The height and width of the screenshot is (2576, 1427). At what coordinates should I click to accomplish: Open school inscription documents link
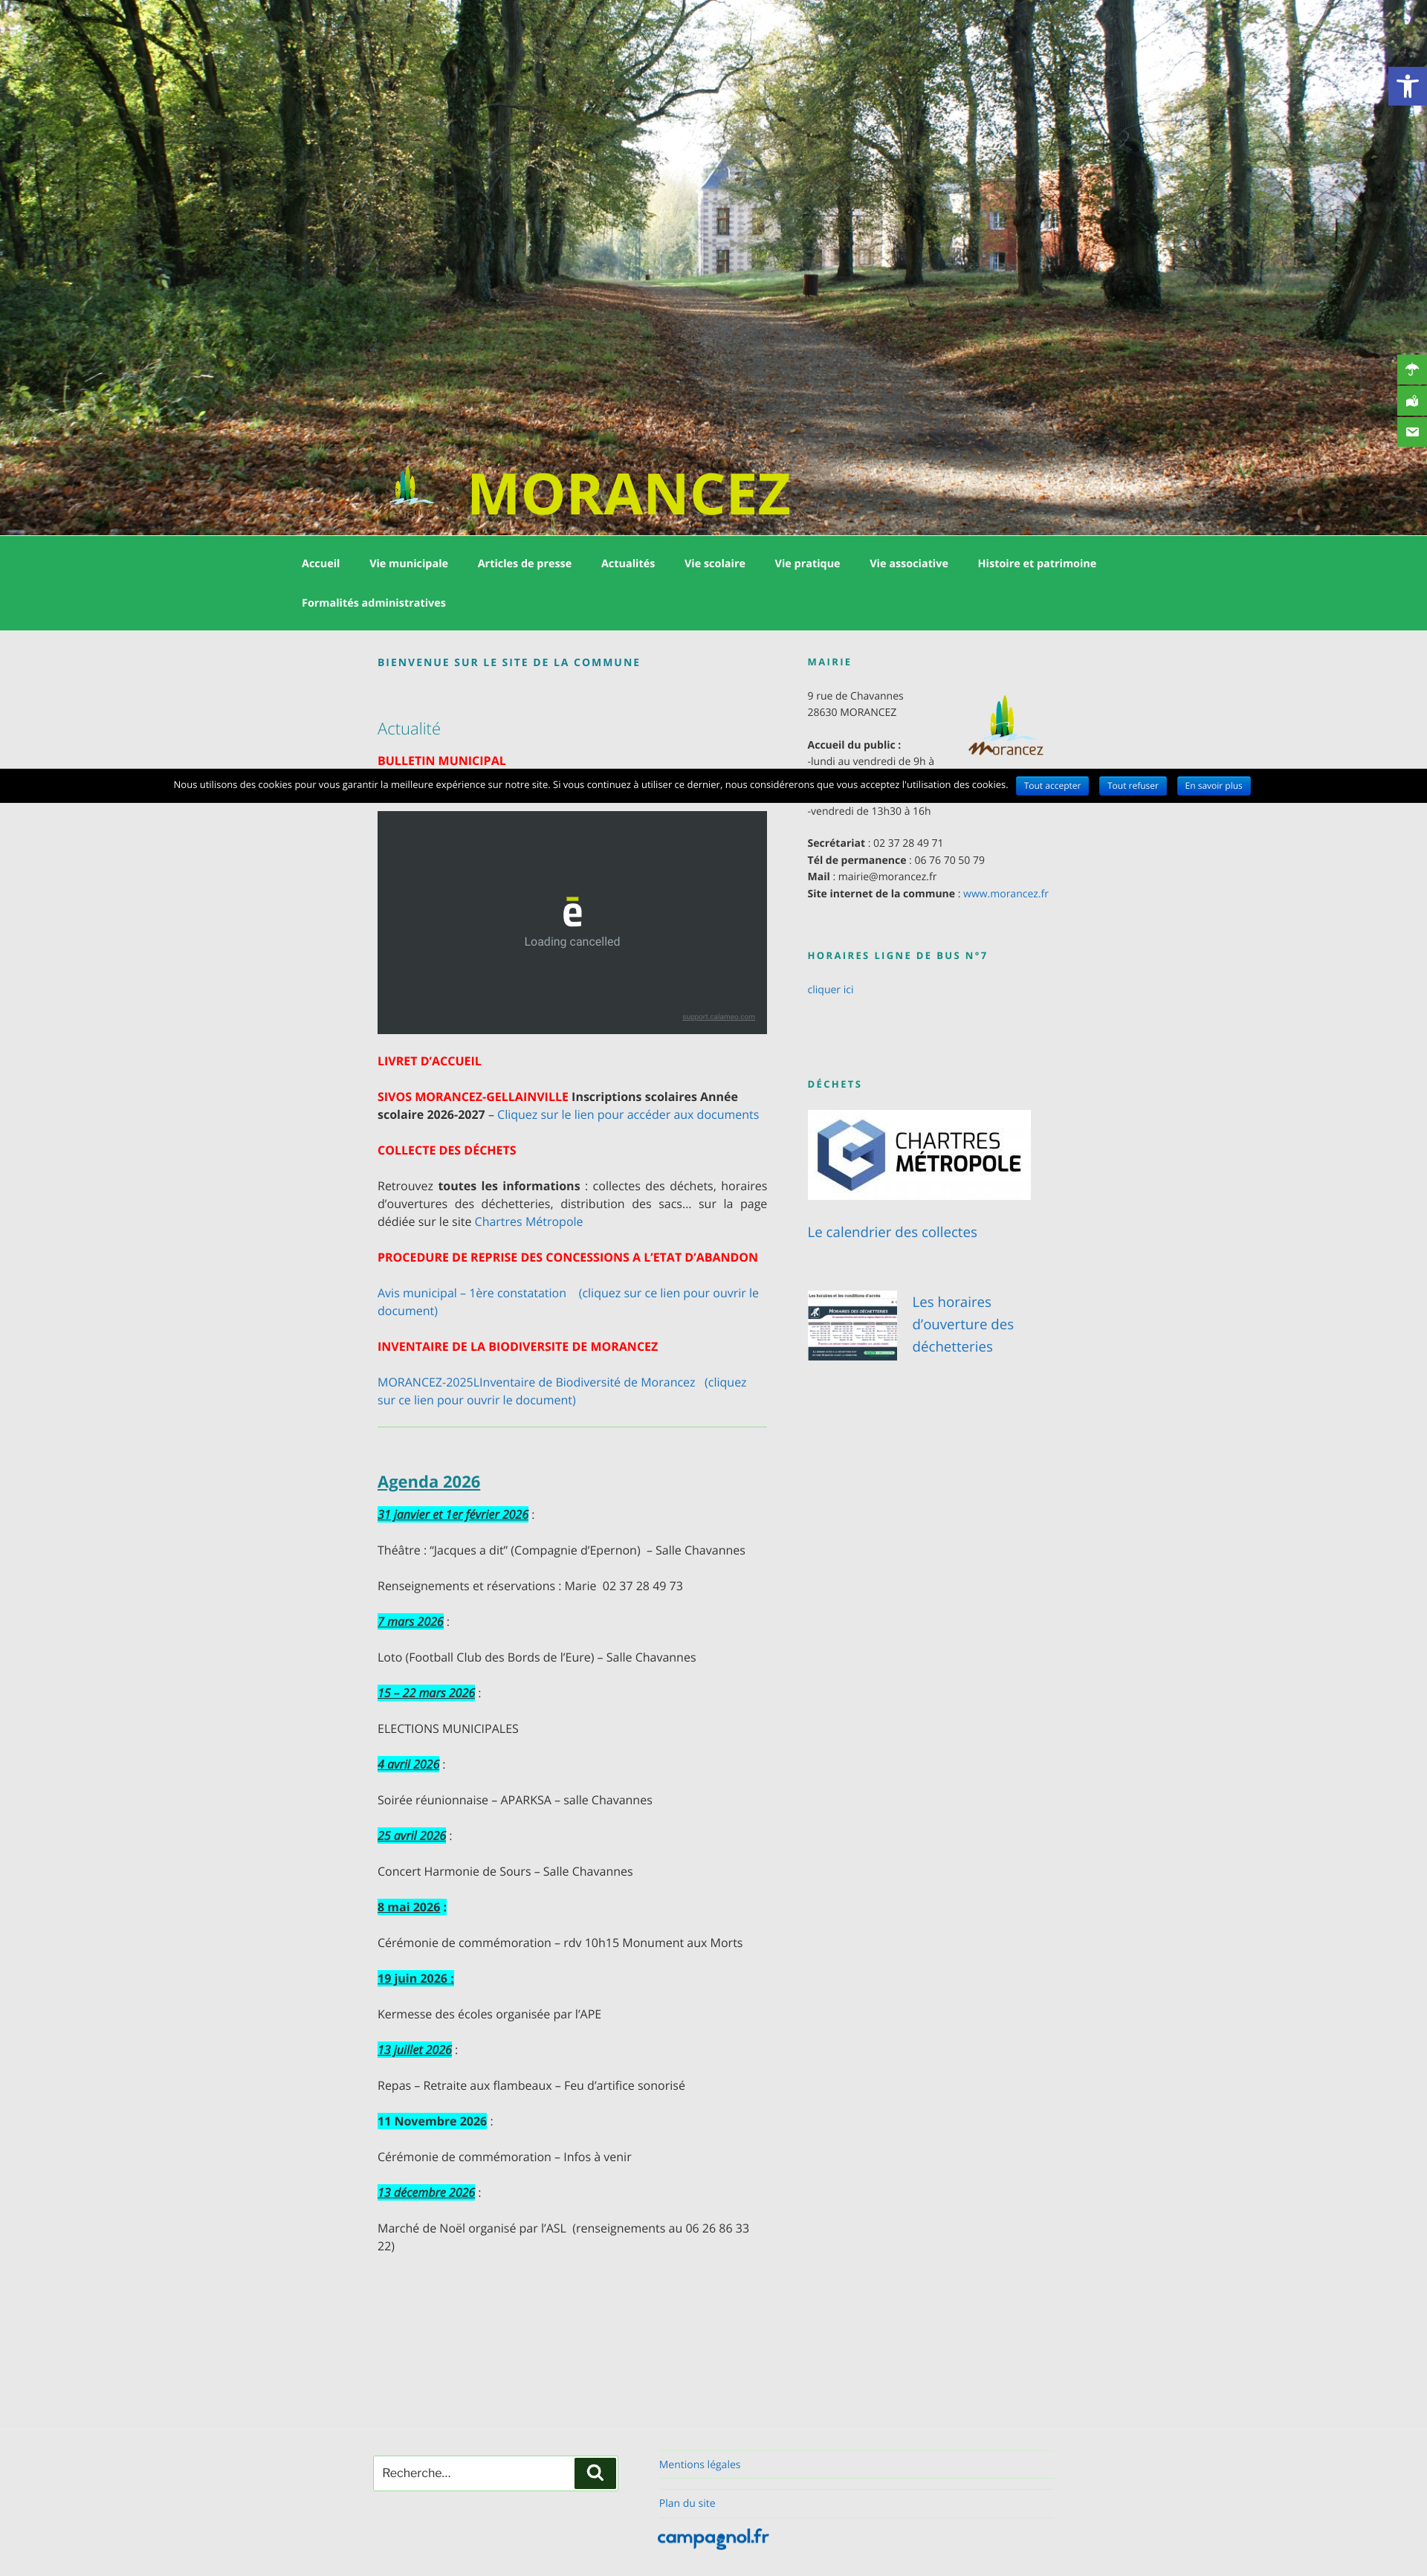(628, 1114)
